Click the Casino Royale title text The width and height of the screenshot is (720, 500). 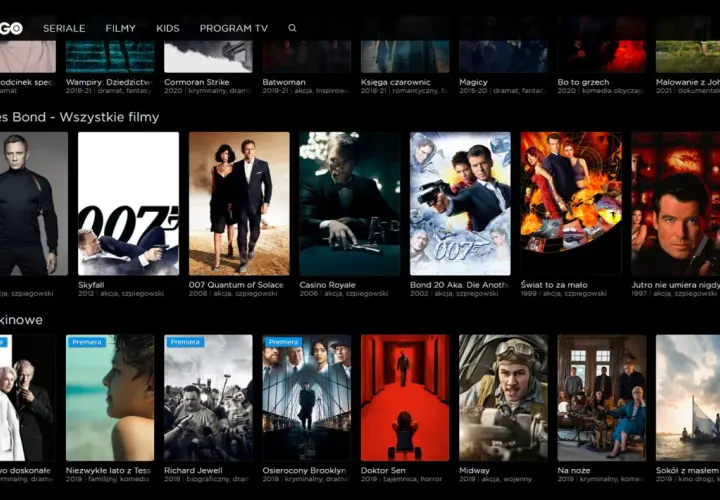[x=327, y=285]
